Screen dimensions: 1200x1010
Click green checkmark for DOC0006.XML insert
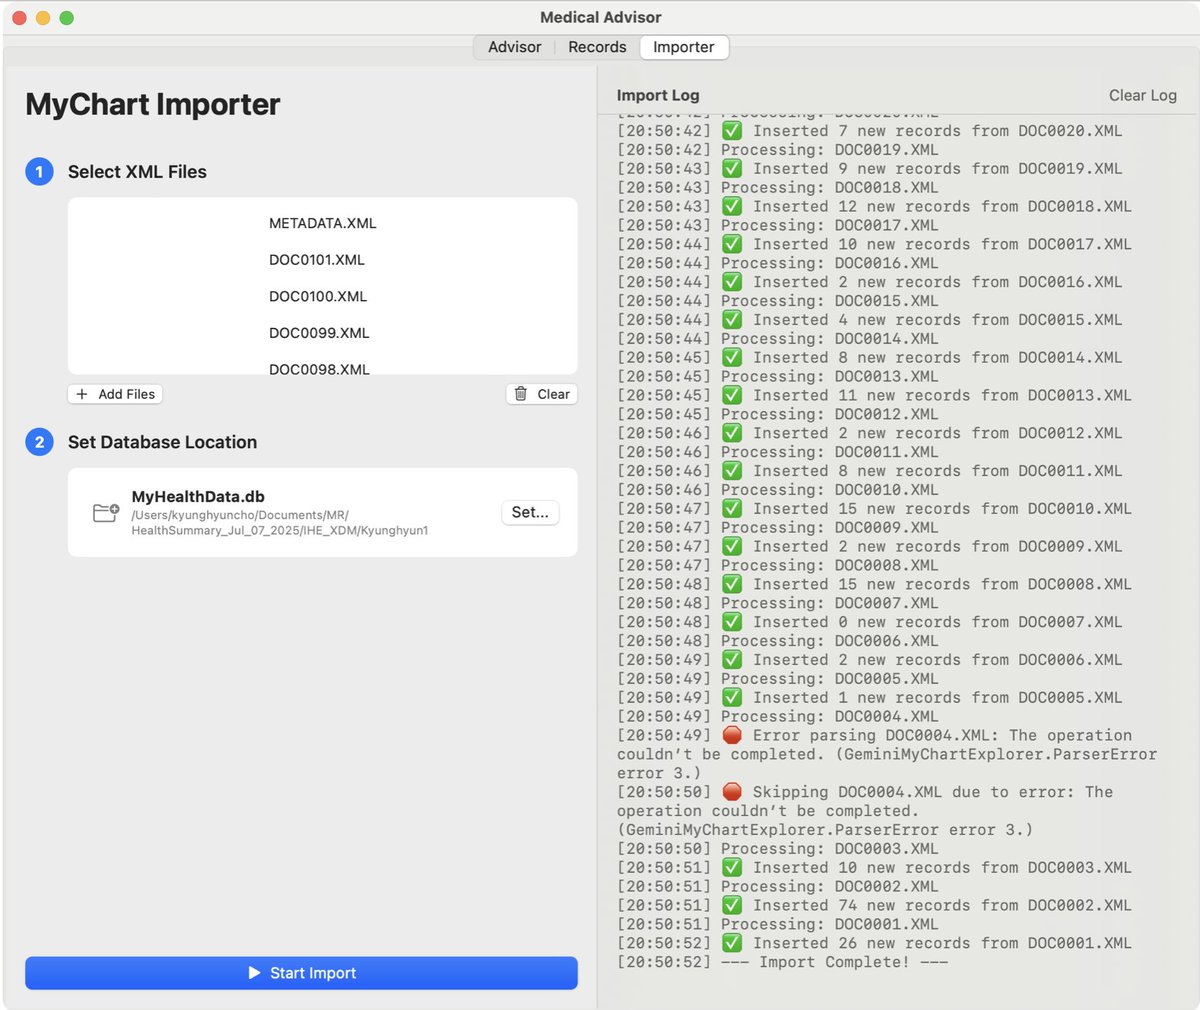[732, 660]
